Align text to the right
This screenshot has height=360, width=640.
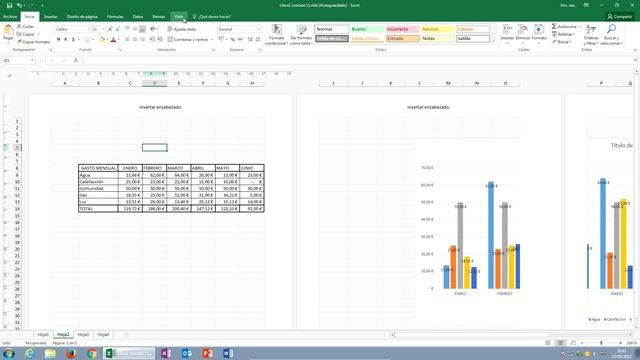pyautogui.click(x=142, y=40)
